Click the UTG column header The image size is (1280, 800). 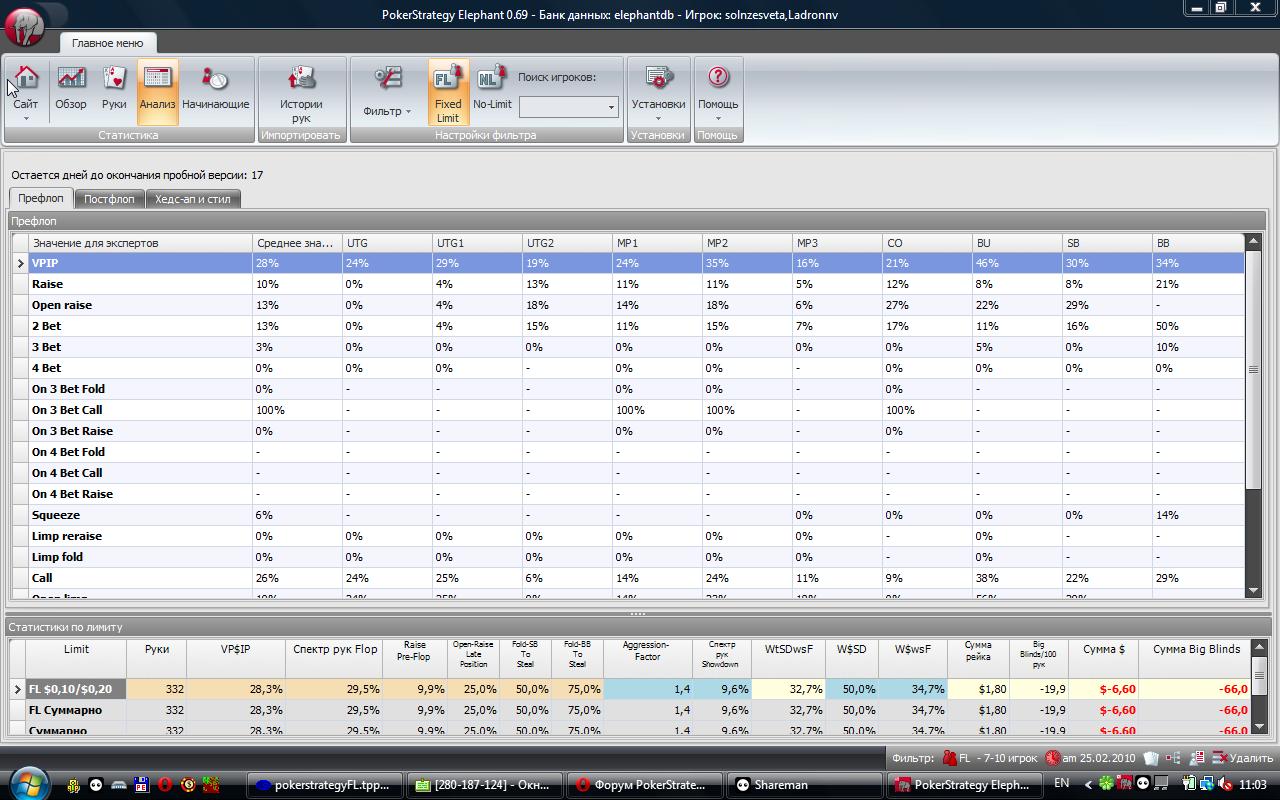(x=387, y=243)
